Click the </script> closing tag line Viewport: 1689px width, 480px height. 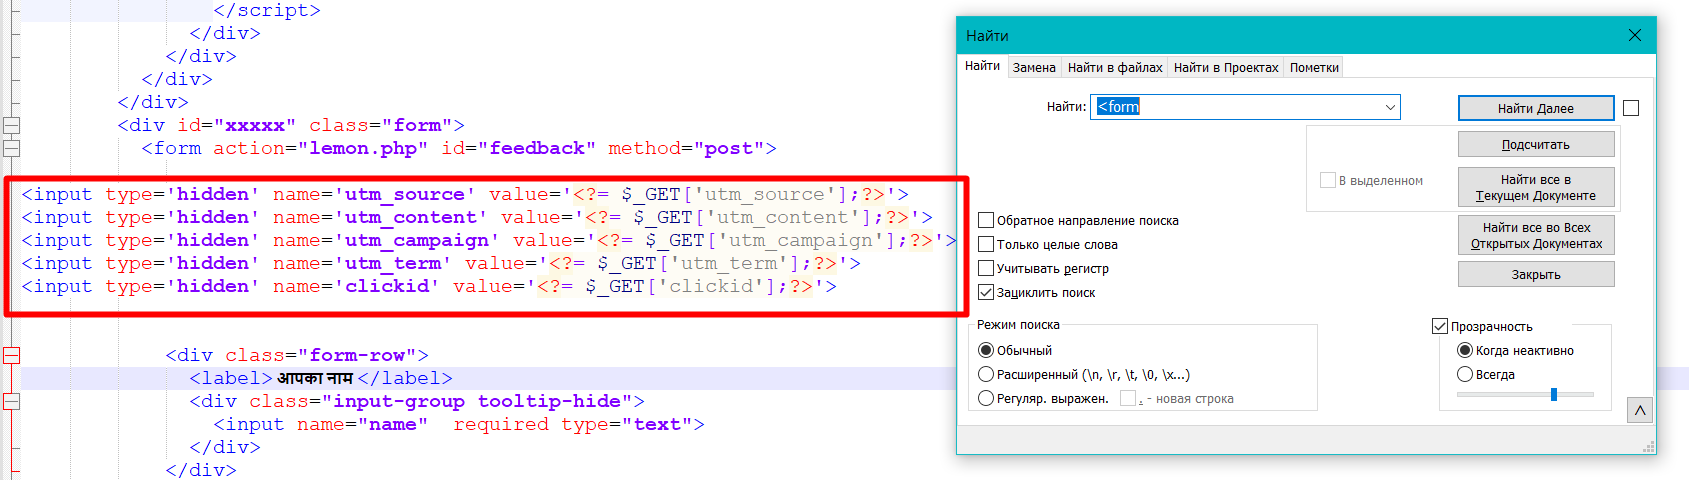[267, 10]
